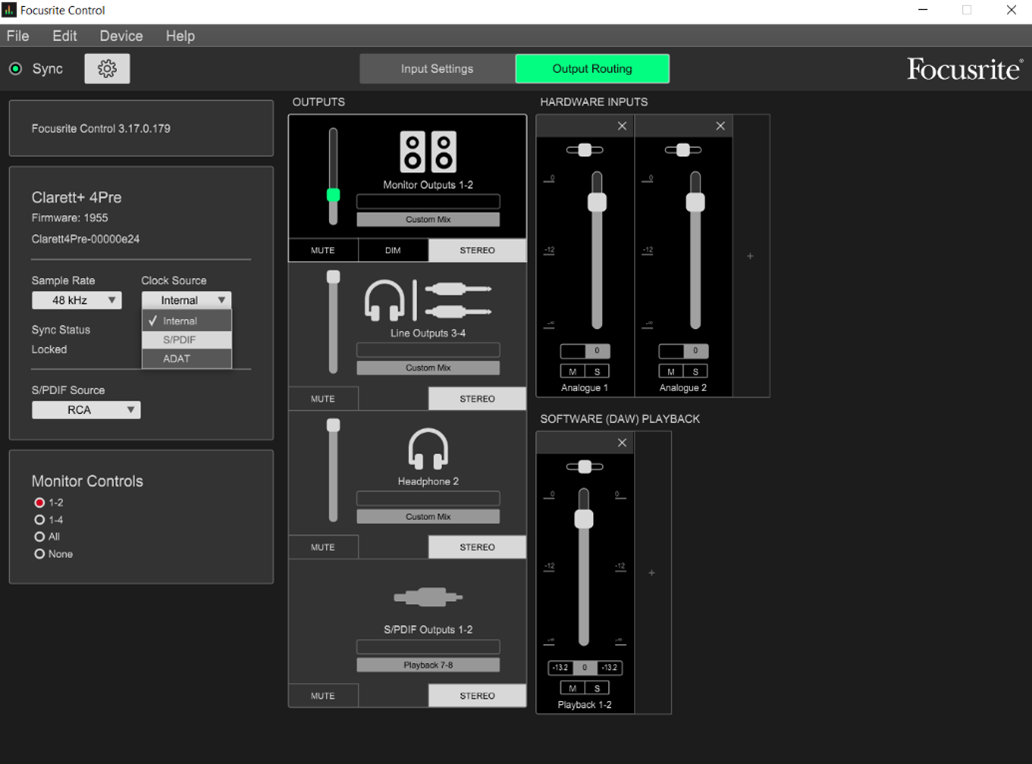Image resolution: width=1032 pixels, height=764 pixels.
Task: Toggle STEREO on Monitor Outputs 1-2
Action: (x=477, y=250)
